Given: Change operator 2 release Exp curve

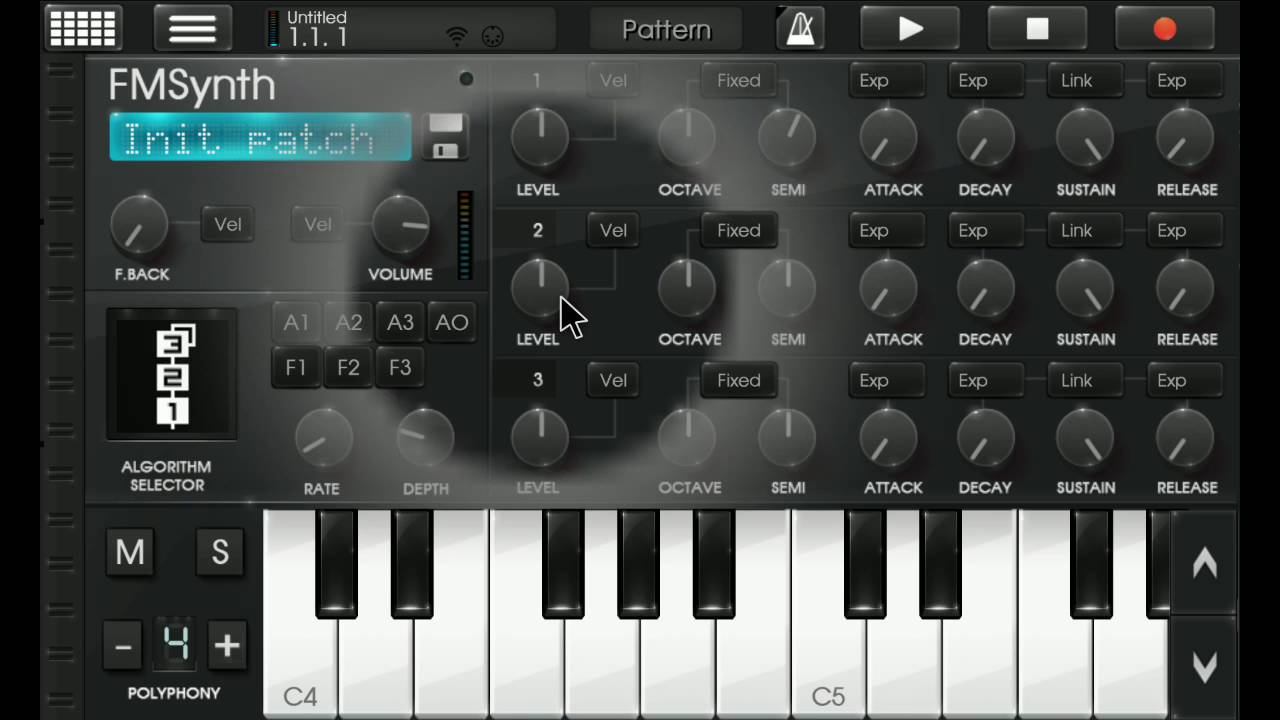Looking at the screenshot, I should 1185,230.
